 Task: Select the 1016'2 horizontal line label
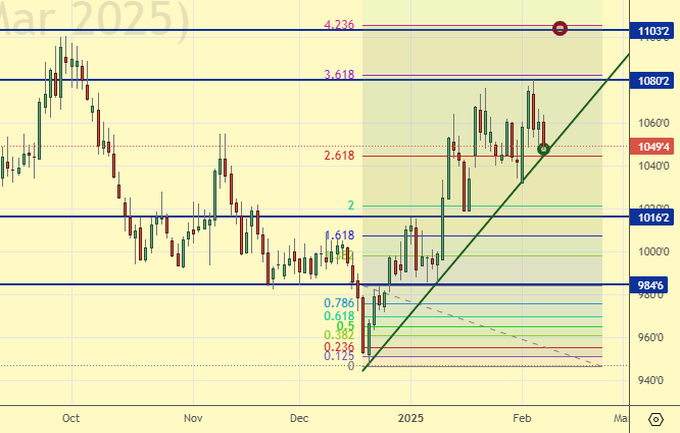point(653,216)
